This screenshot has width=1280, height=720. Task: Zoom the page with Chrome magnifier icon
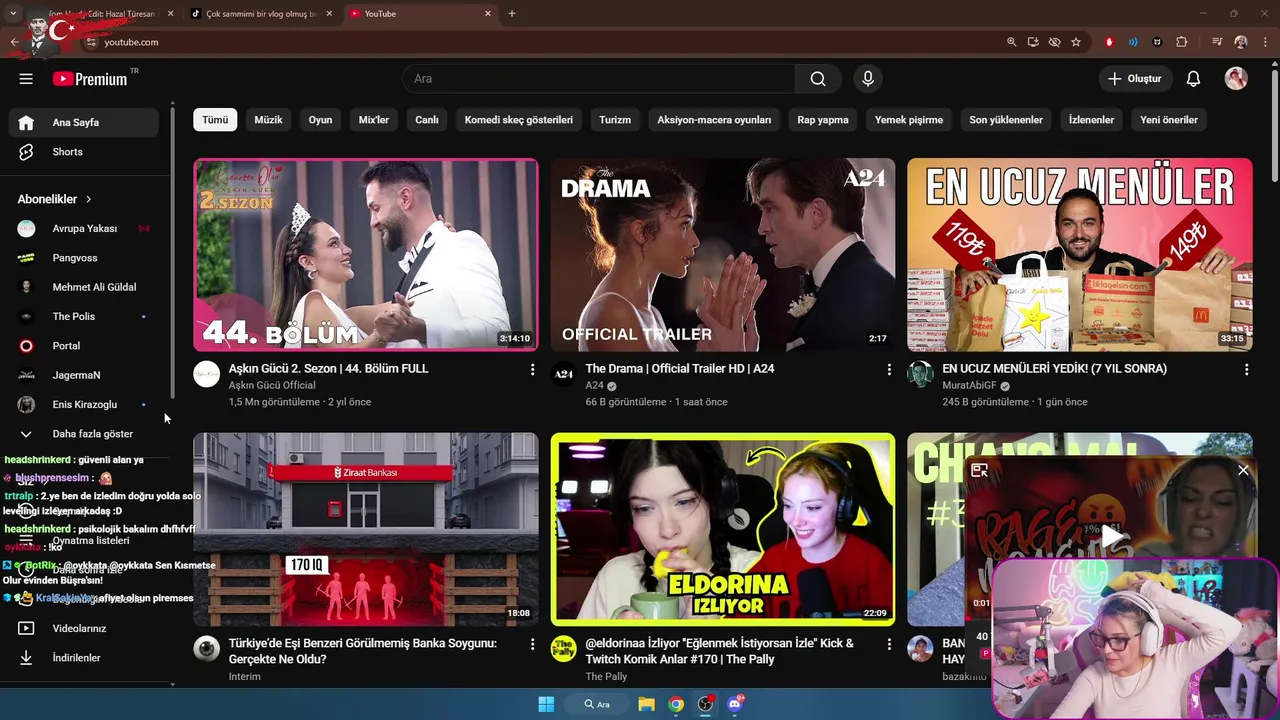coord(1011,42)
